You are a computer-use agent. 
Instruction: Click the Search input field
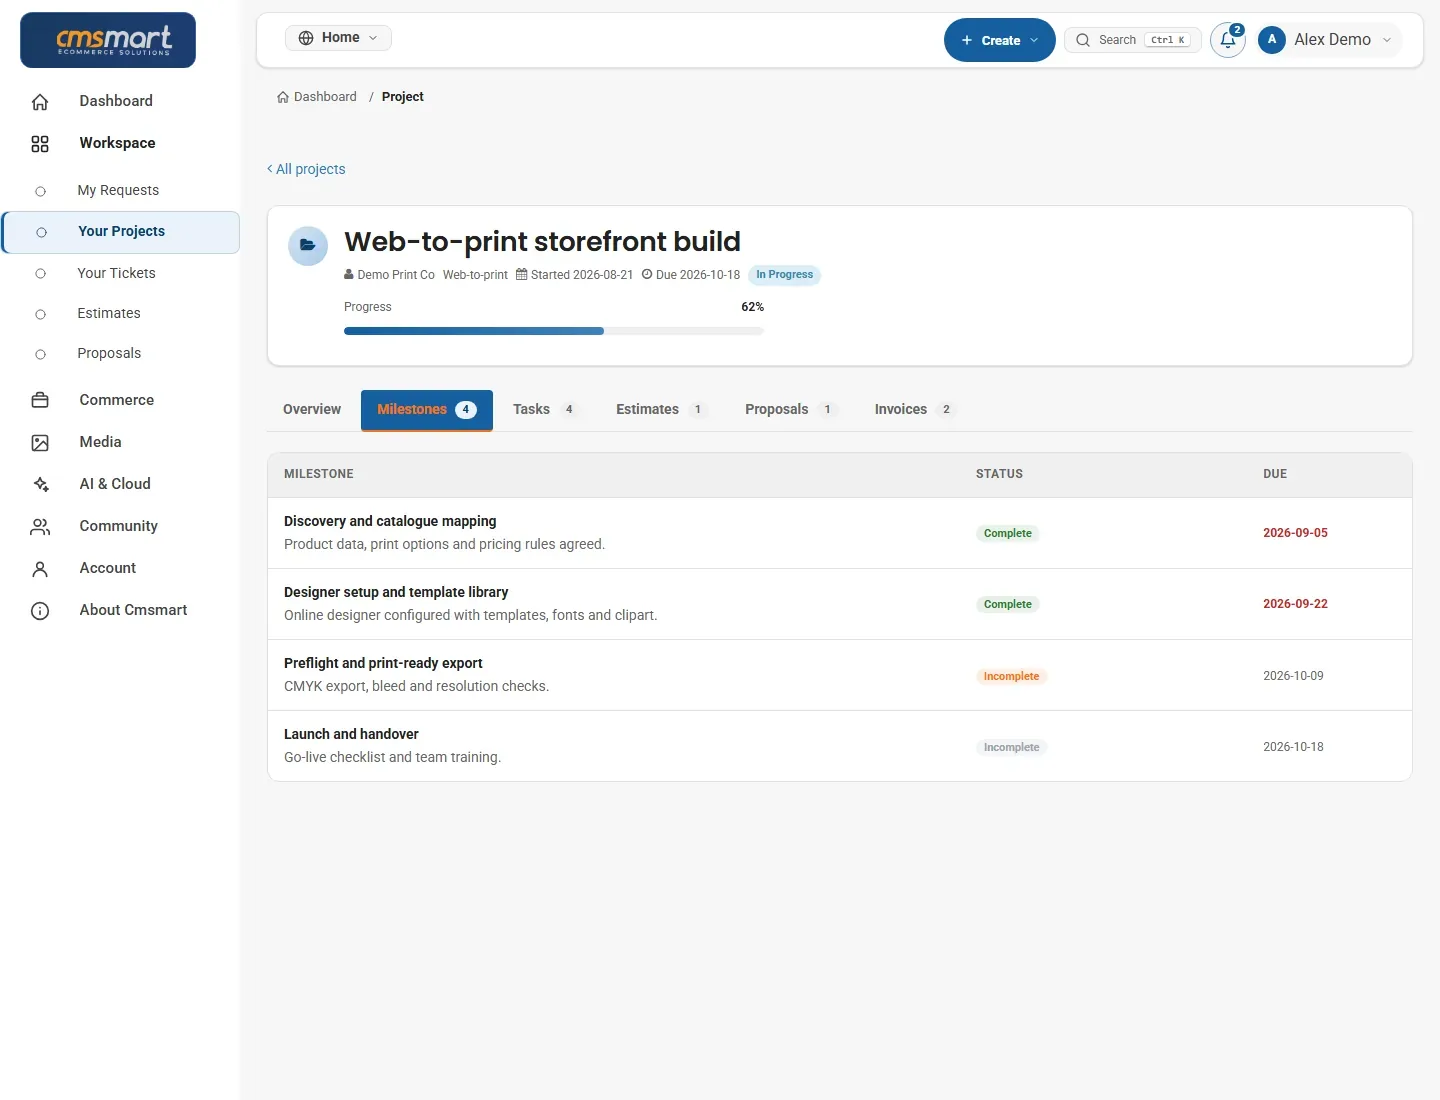click(x=1133, y=40)
